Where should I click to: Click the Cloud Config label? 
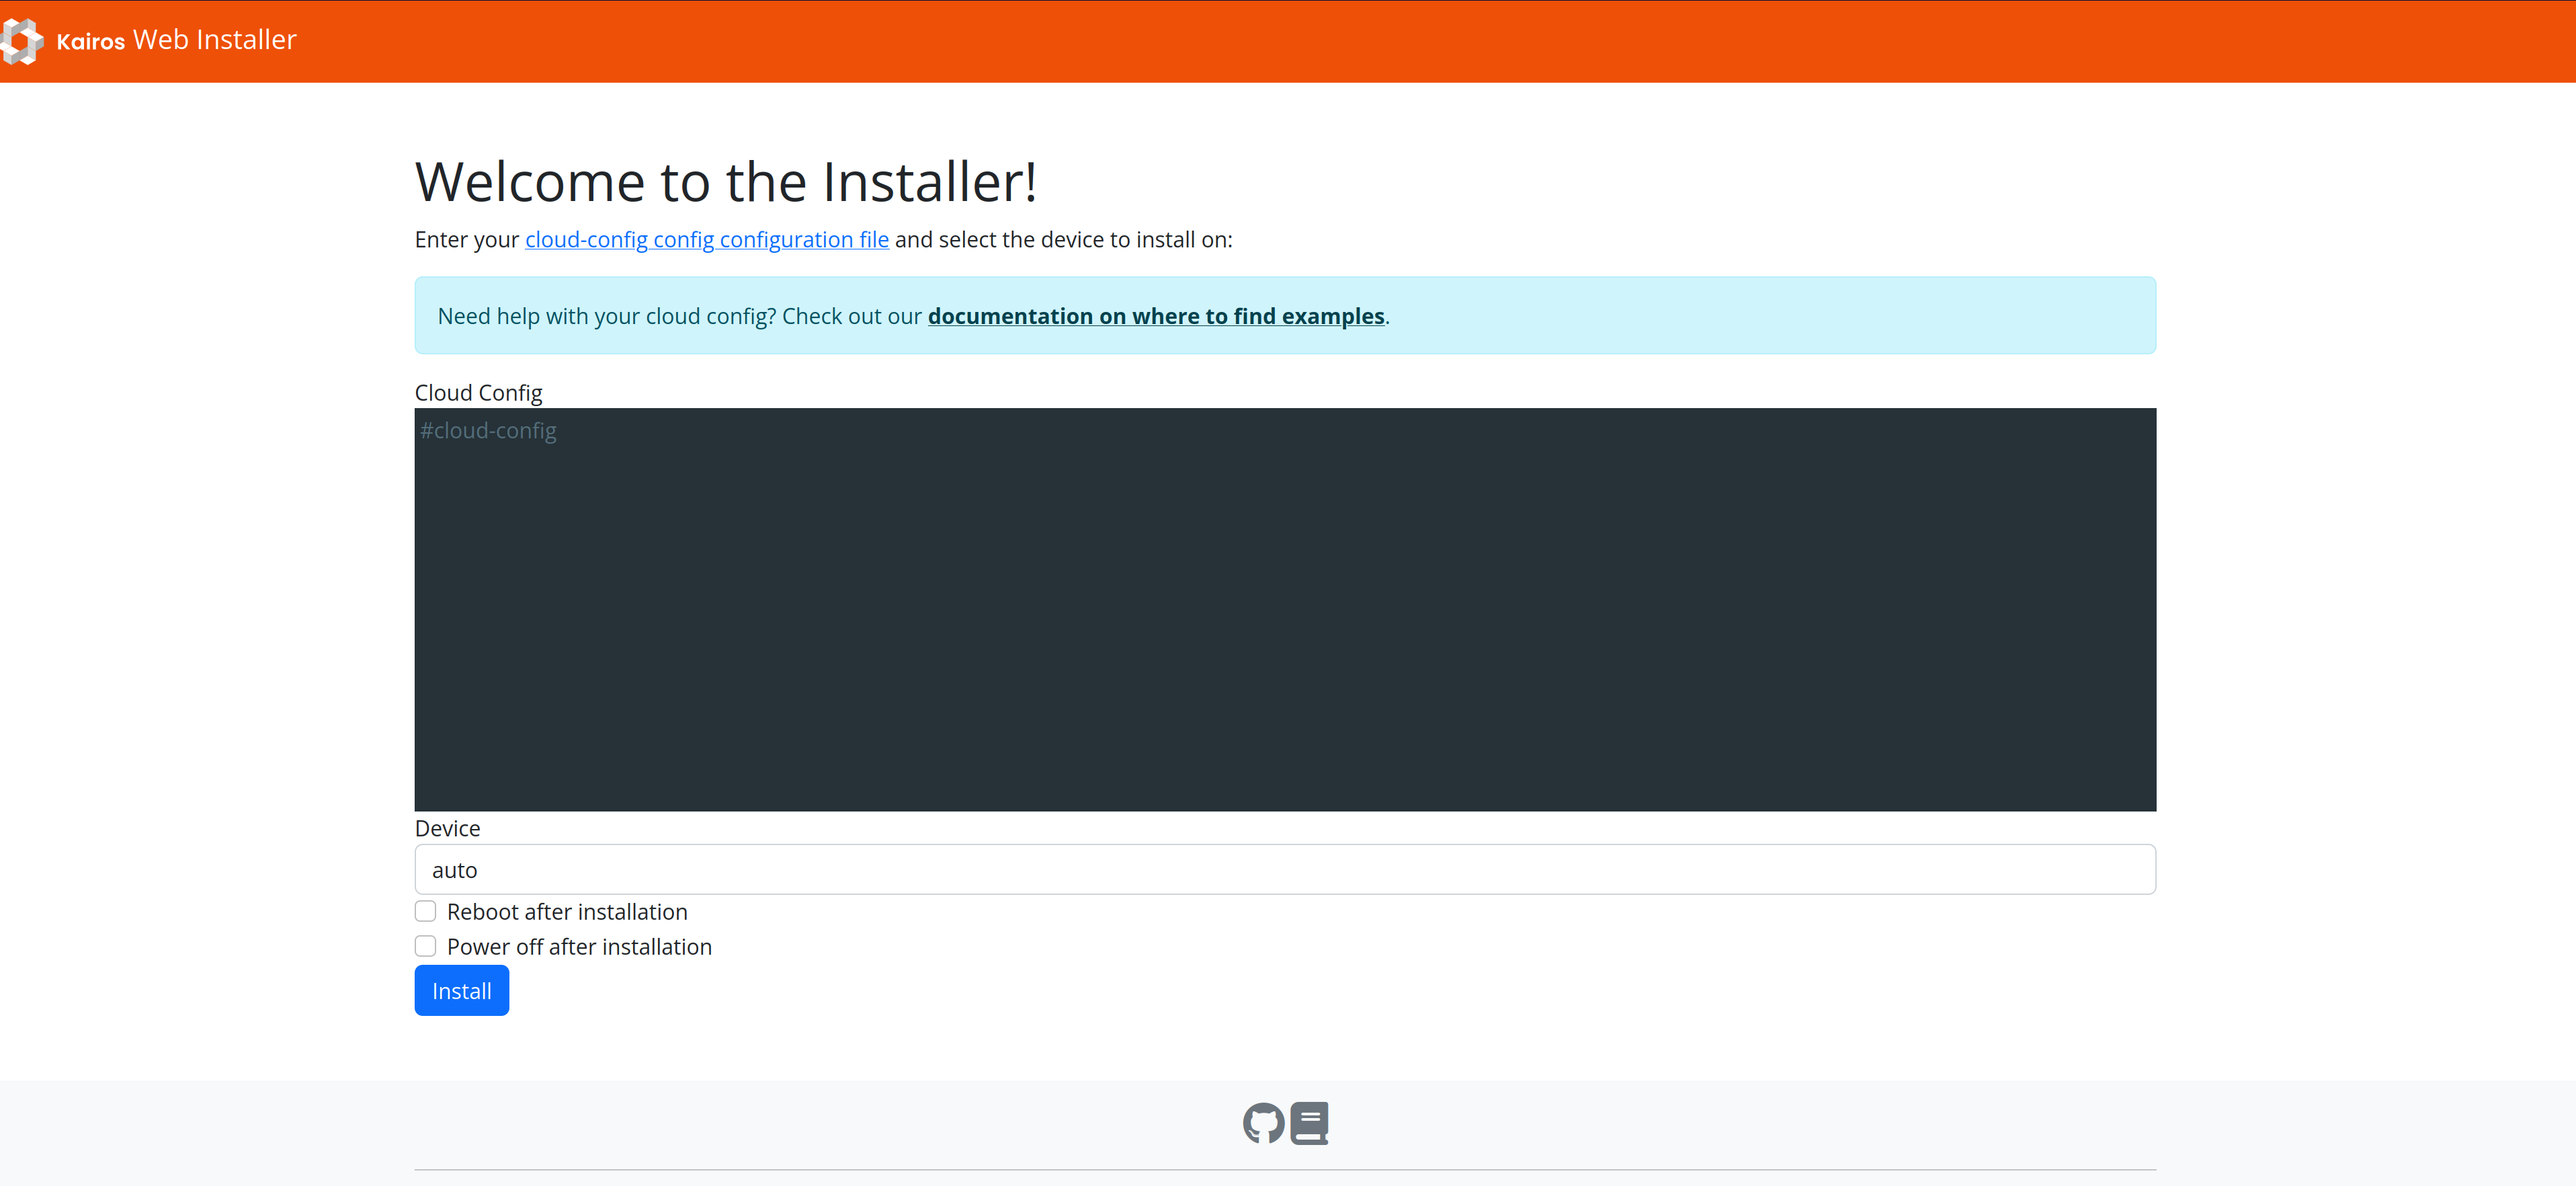click(478, 393)
